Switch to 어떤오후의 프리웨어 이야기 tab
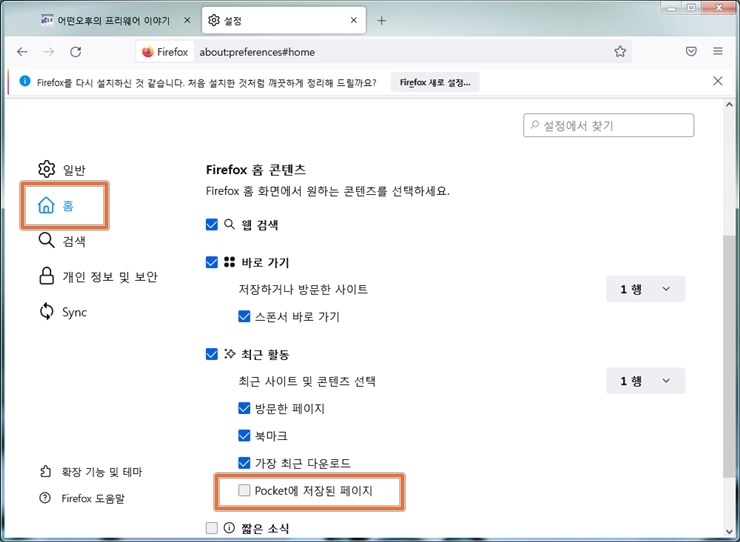740x542 pixels. [115, 20]
